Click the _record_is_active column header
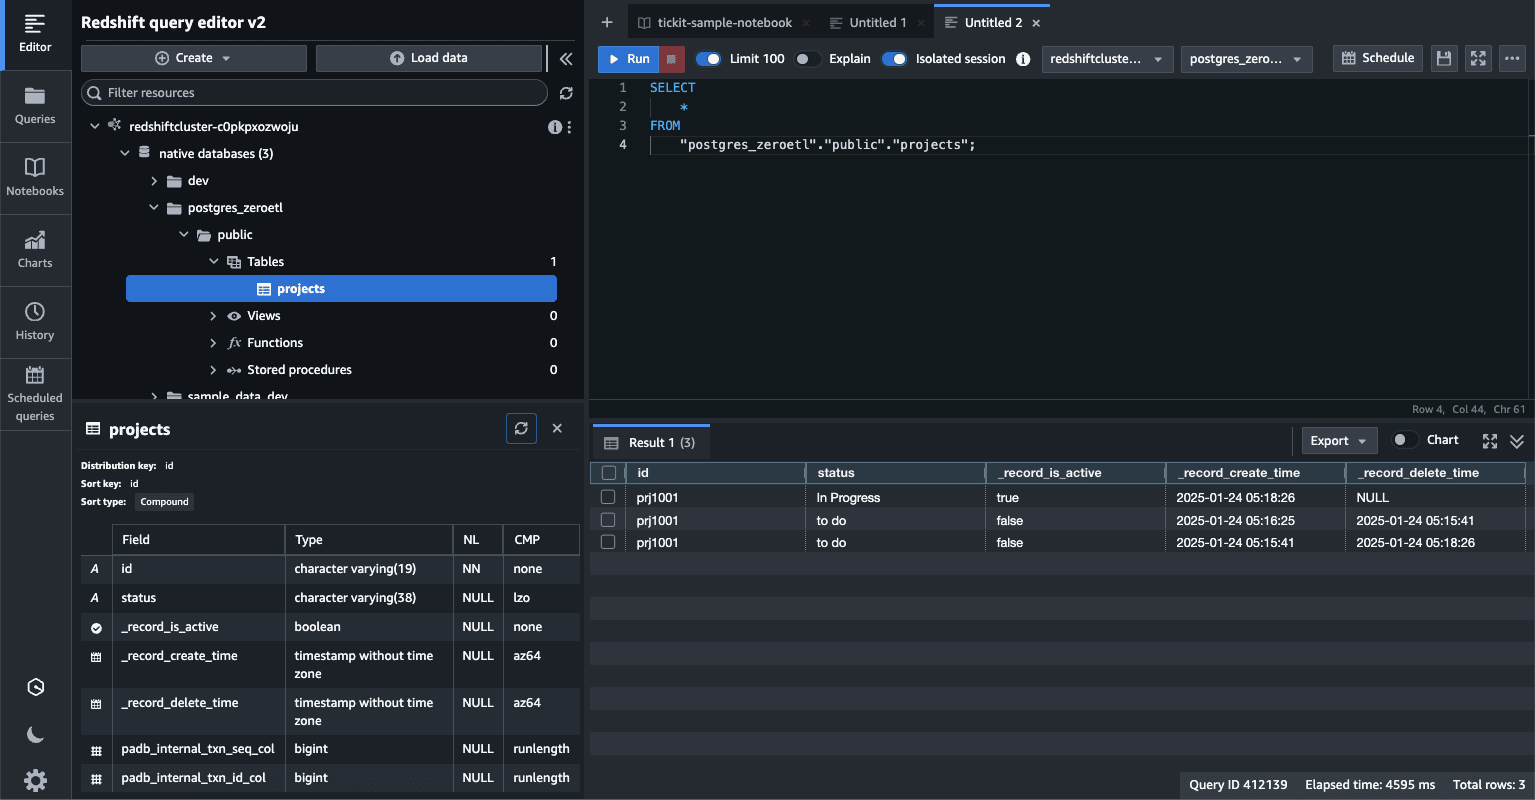This screenshot has width=1535, height=800. click(1075, 473)
